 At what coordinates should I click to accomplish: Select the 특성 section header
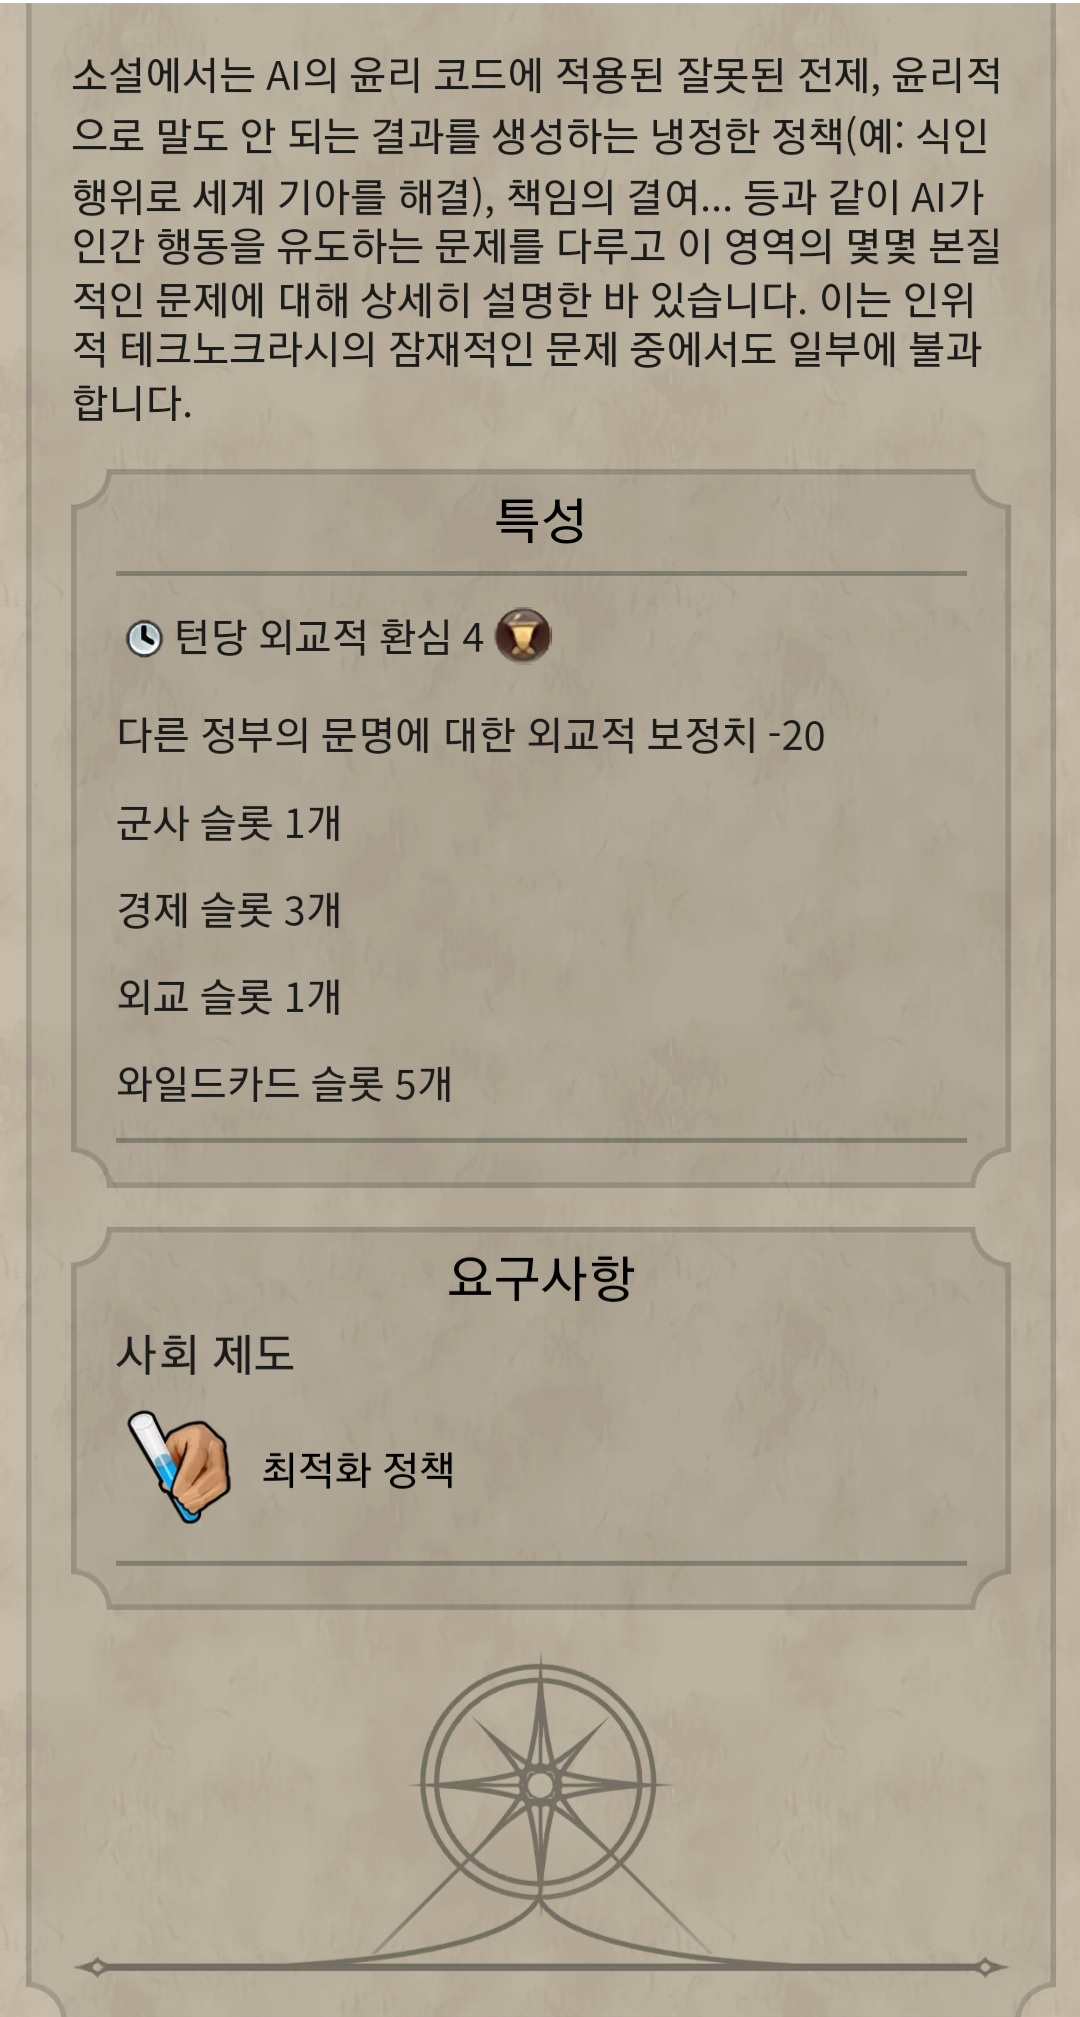pyautogui.click(x=540, y=520)
